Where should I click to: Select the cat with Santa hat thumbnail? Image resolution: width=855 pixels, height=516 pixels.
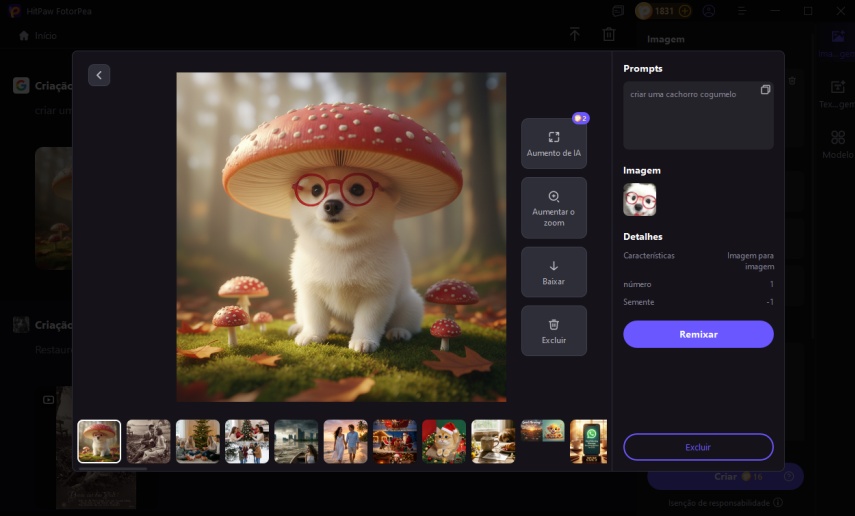(443, 441)
